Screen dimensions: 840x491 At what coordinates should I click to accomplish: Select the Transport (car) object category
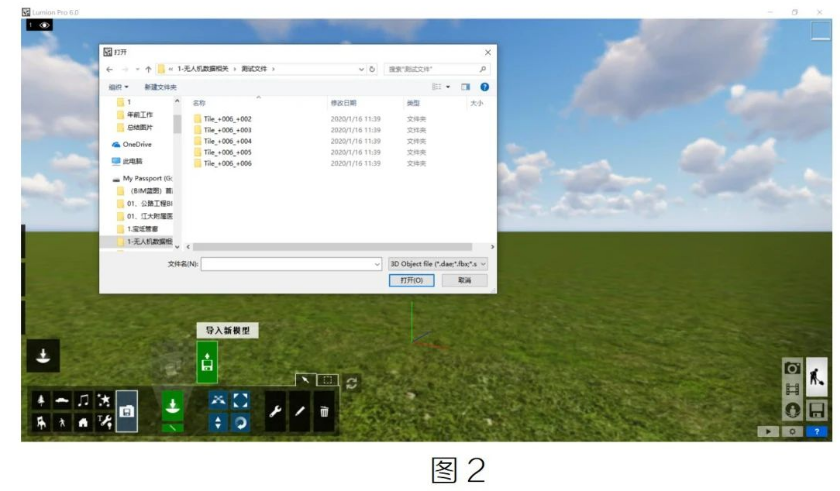coord(62,400)
